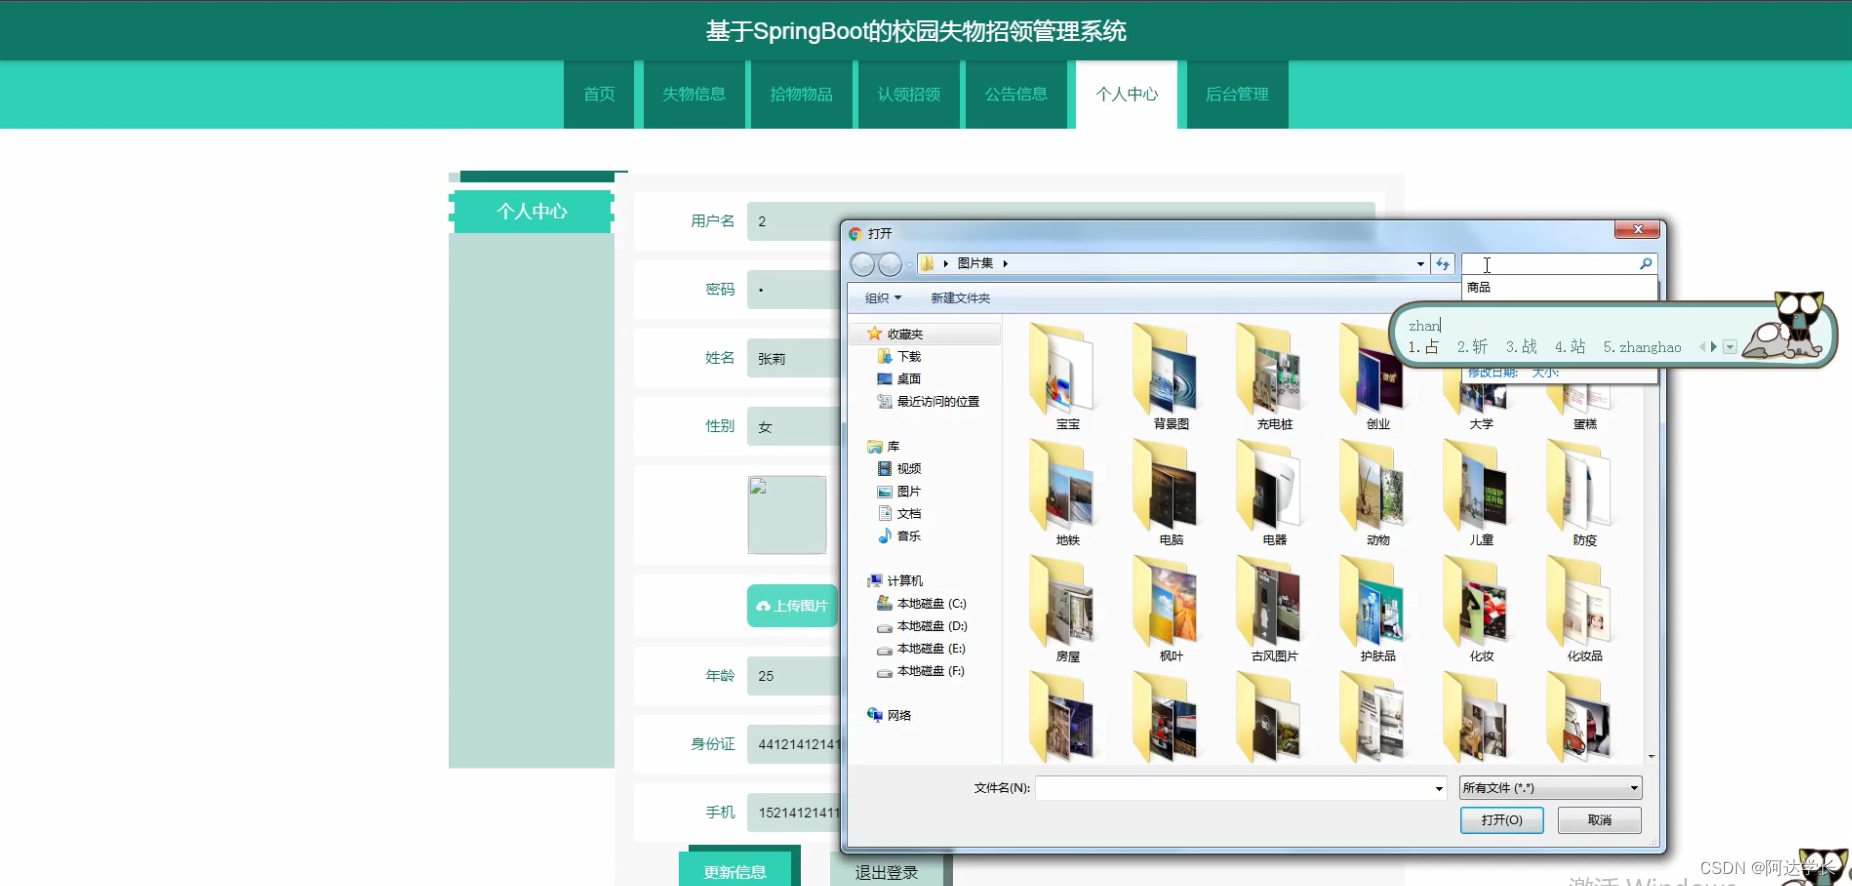Select 网络 in sidebar
1852x886 pixels.
pyautogui.click(x=889, y=715)
